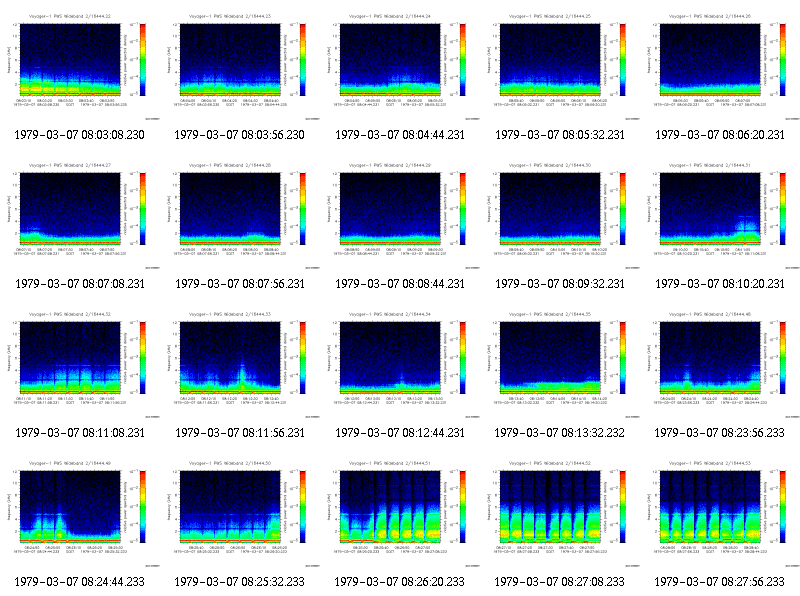Click caption text 1979-03-07 08:11:08.231

[80, 433]
